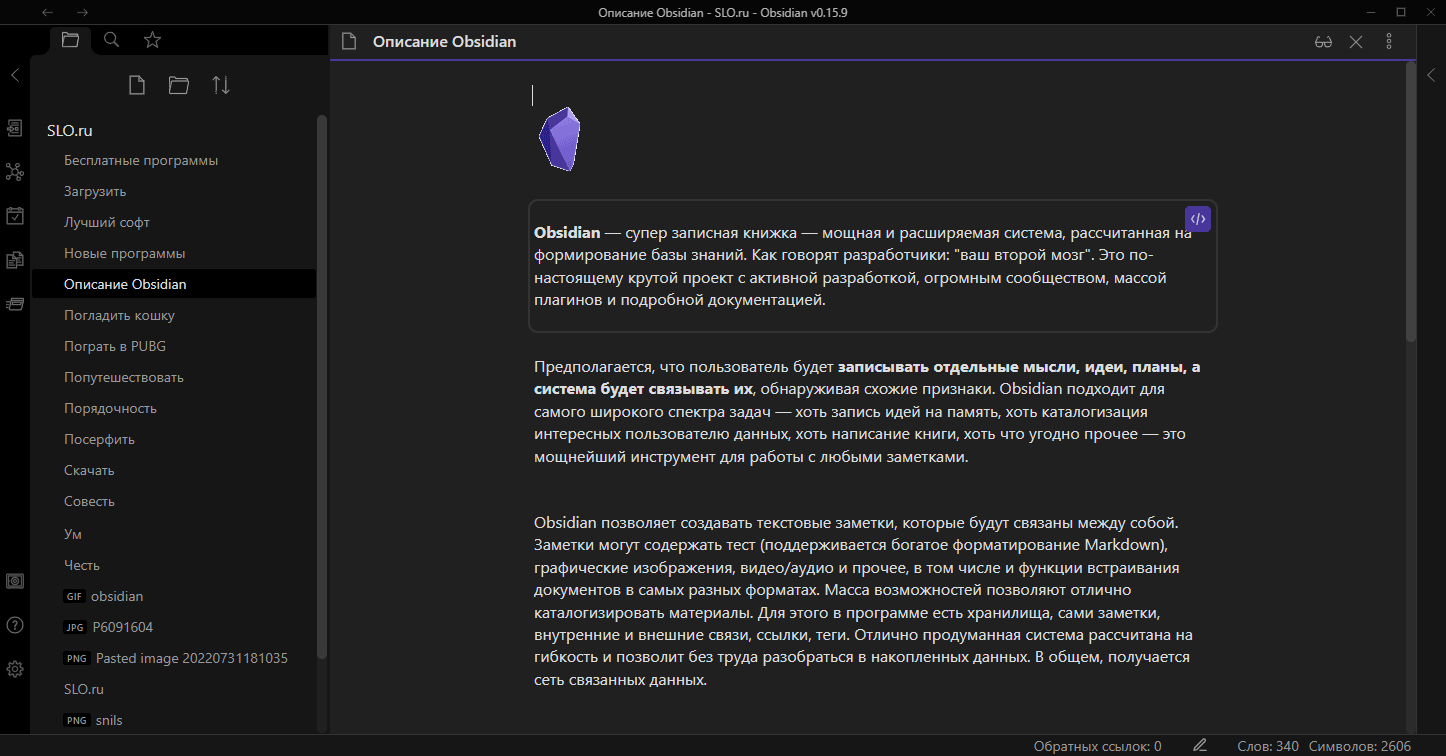Toggle editing mode pencil in status bar
The image size is (1446, 756).
coord(1200,746)
